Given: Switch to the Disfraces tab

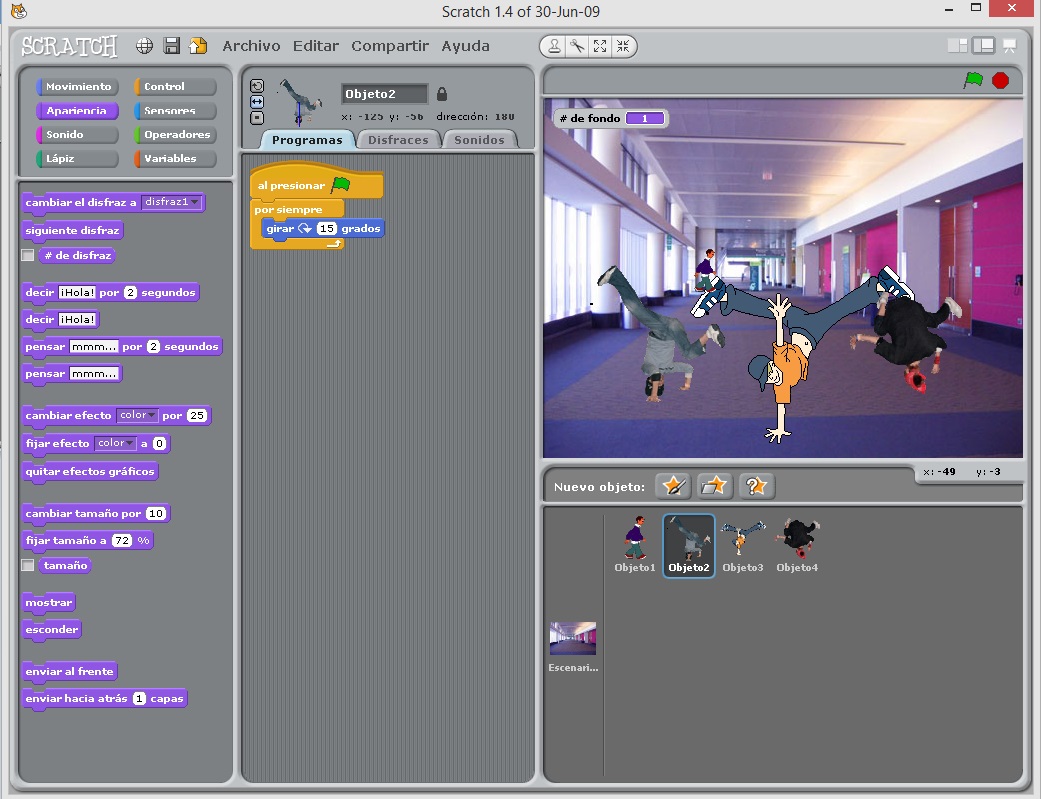Looking at the screenshot, I should [x=398, y=139].
